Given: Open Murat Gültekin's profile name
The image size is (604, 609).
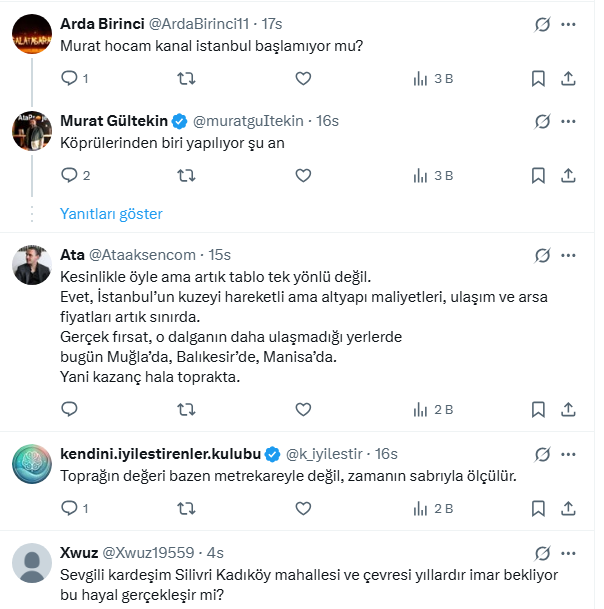Looking at the screenshot, I should pyautogui.click(x=114, y=121).
